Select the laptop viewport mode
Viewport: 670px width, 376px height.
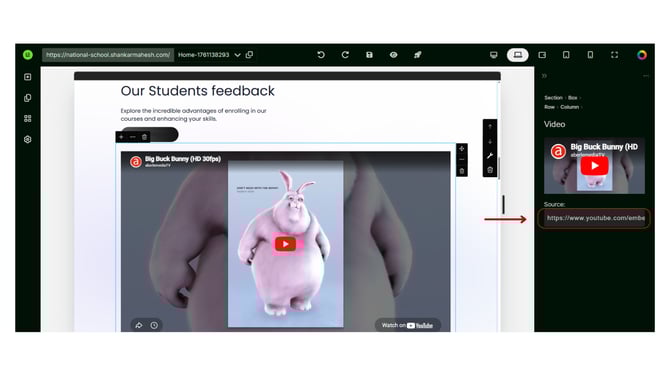coord(517,55)
